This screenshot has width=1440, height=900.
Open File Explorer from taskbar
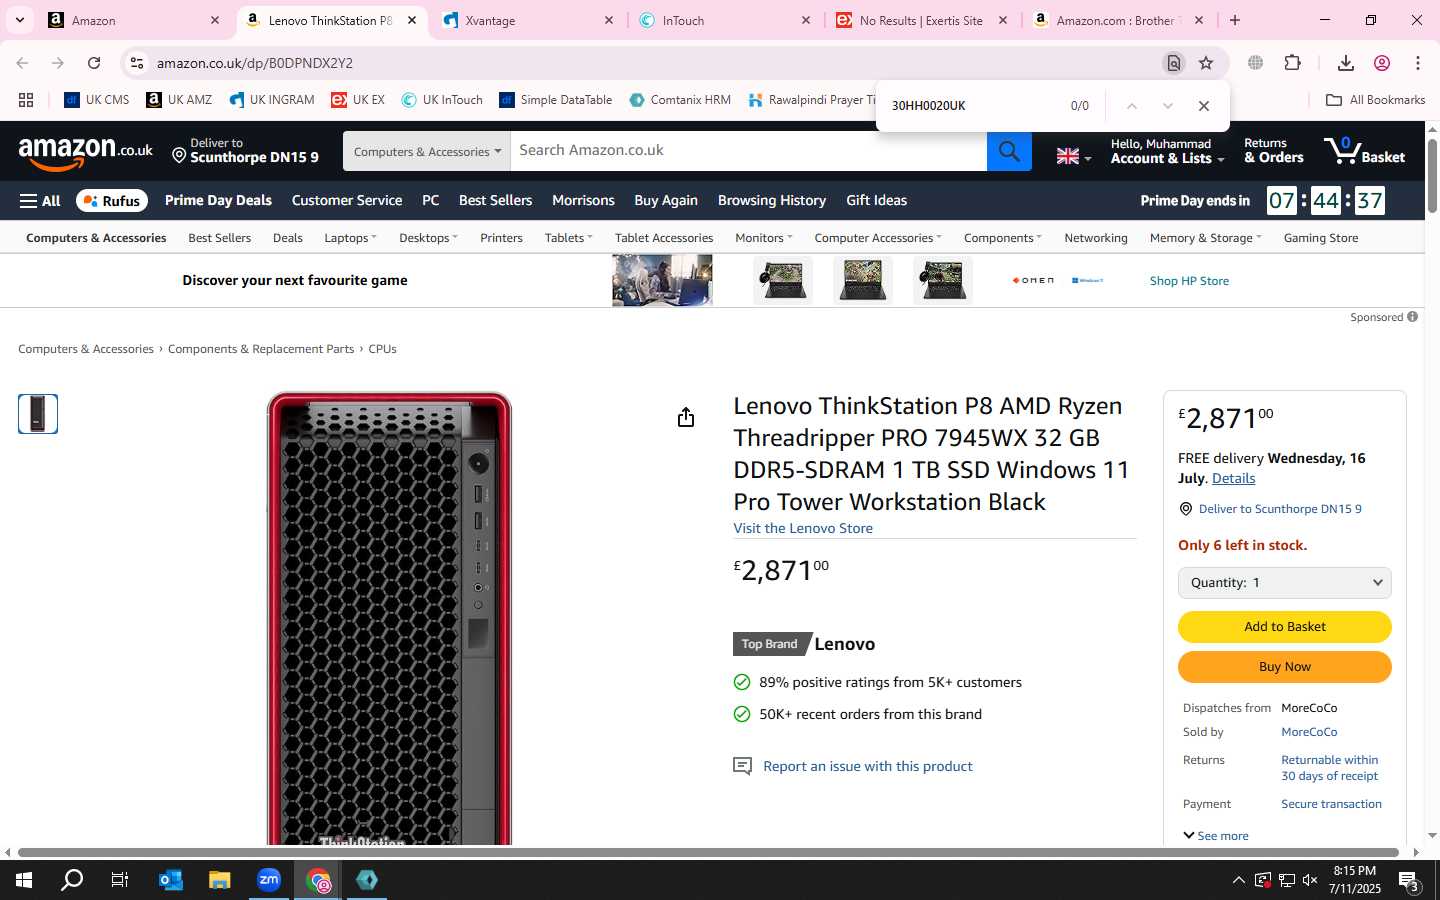[x=219, y=880]
